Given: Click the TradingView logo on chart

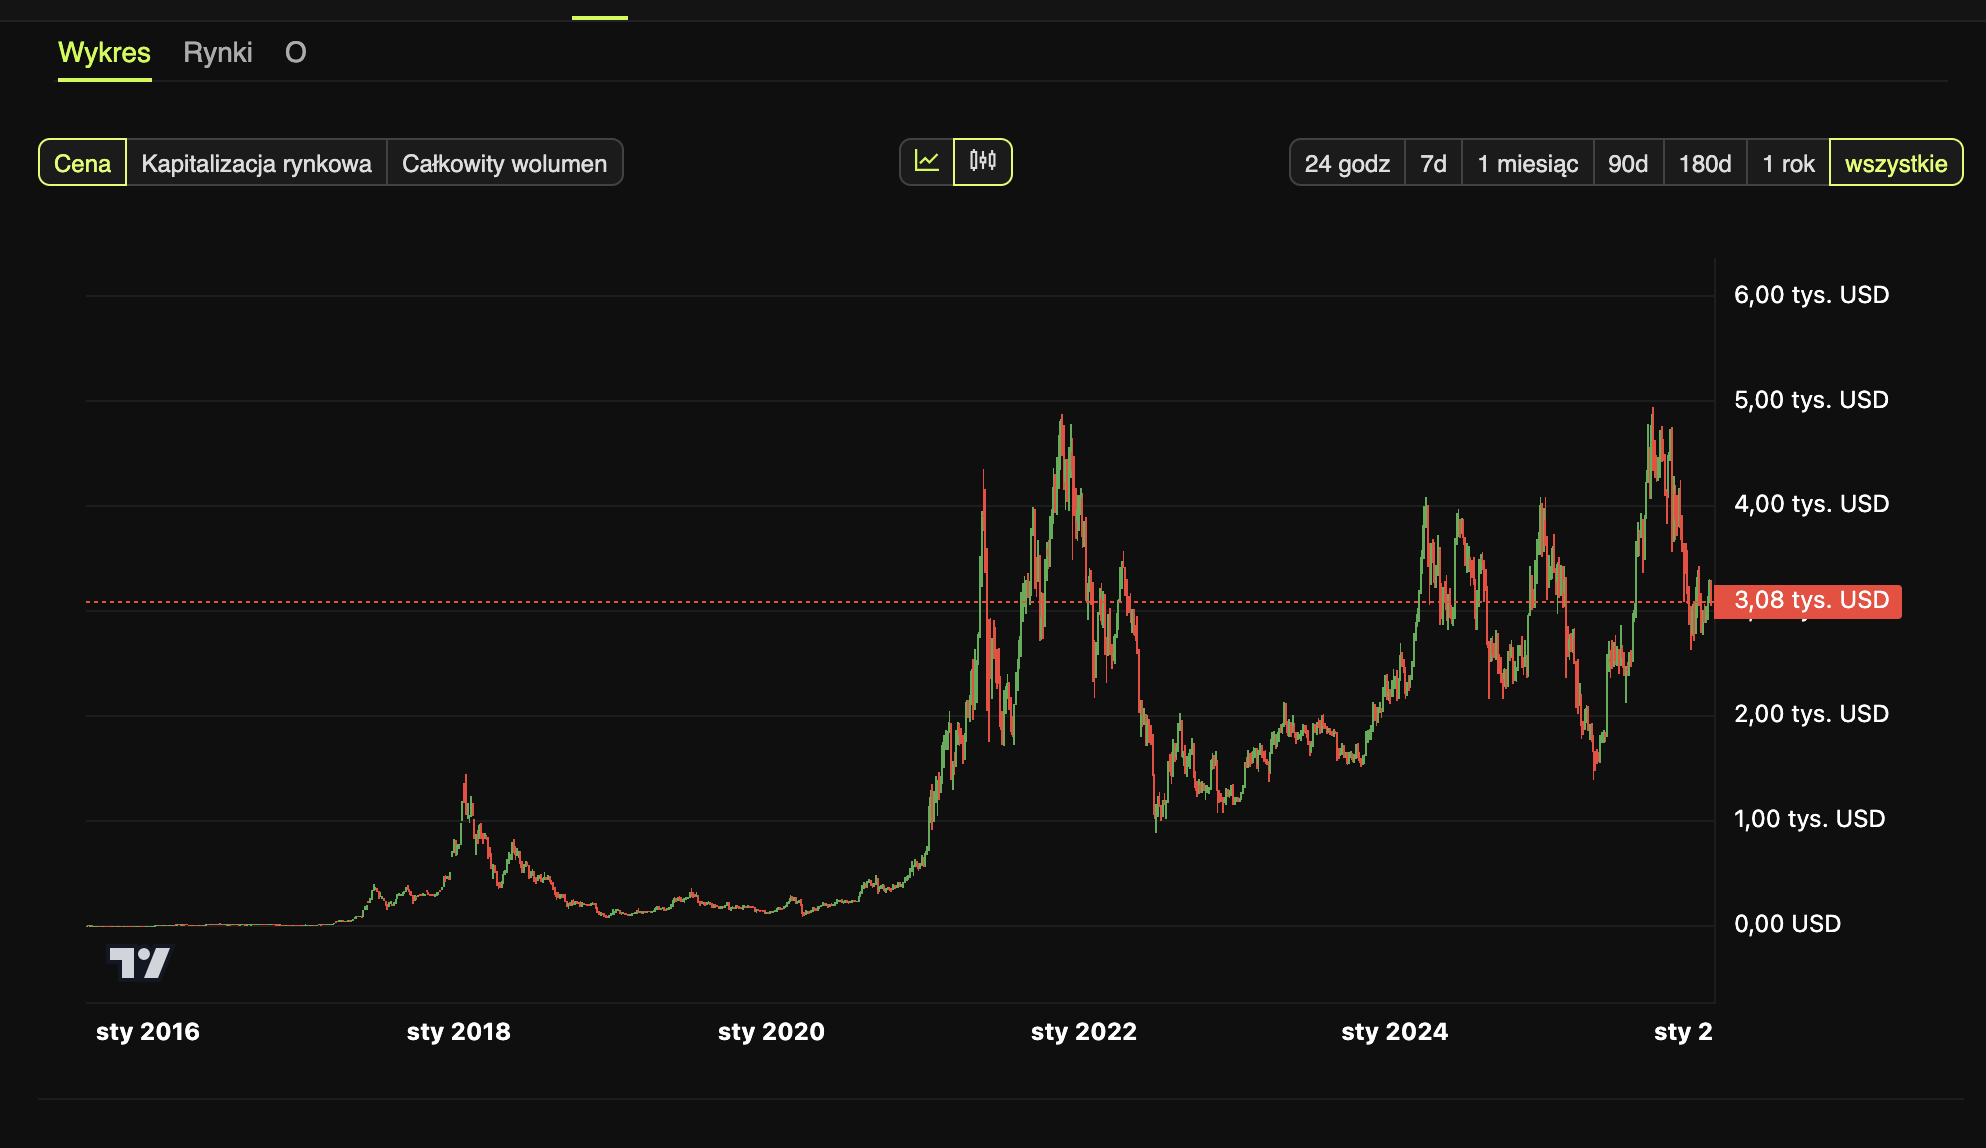Looking at the screenshot, I should point(140,963).
